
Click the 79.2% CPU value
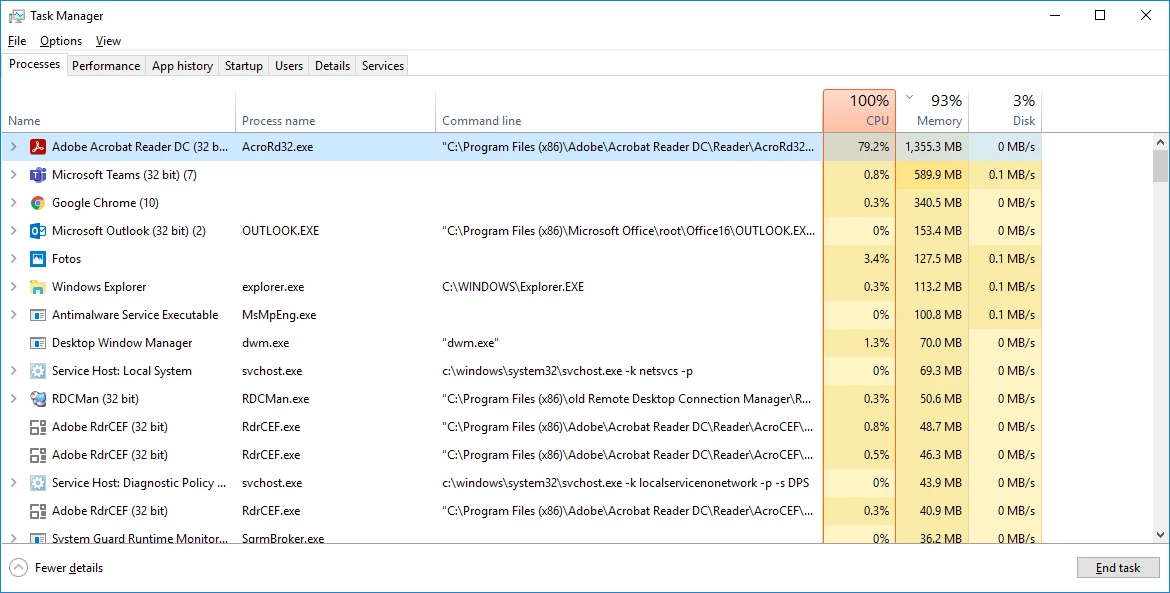tap(874, 147)
